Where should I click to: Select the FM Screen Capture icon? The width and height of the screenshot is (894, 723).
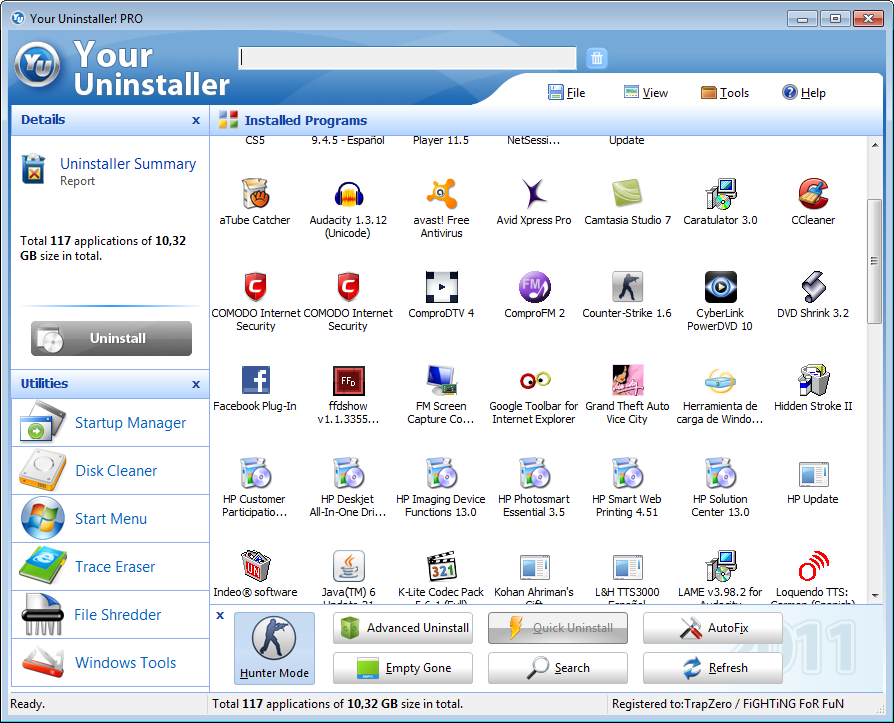[x=441, y=380]
